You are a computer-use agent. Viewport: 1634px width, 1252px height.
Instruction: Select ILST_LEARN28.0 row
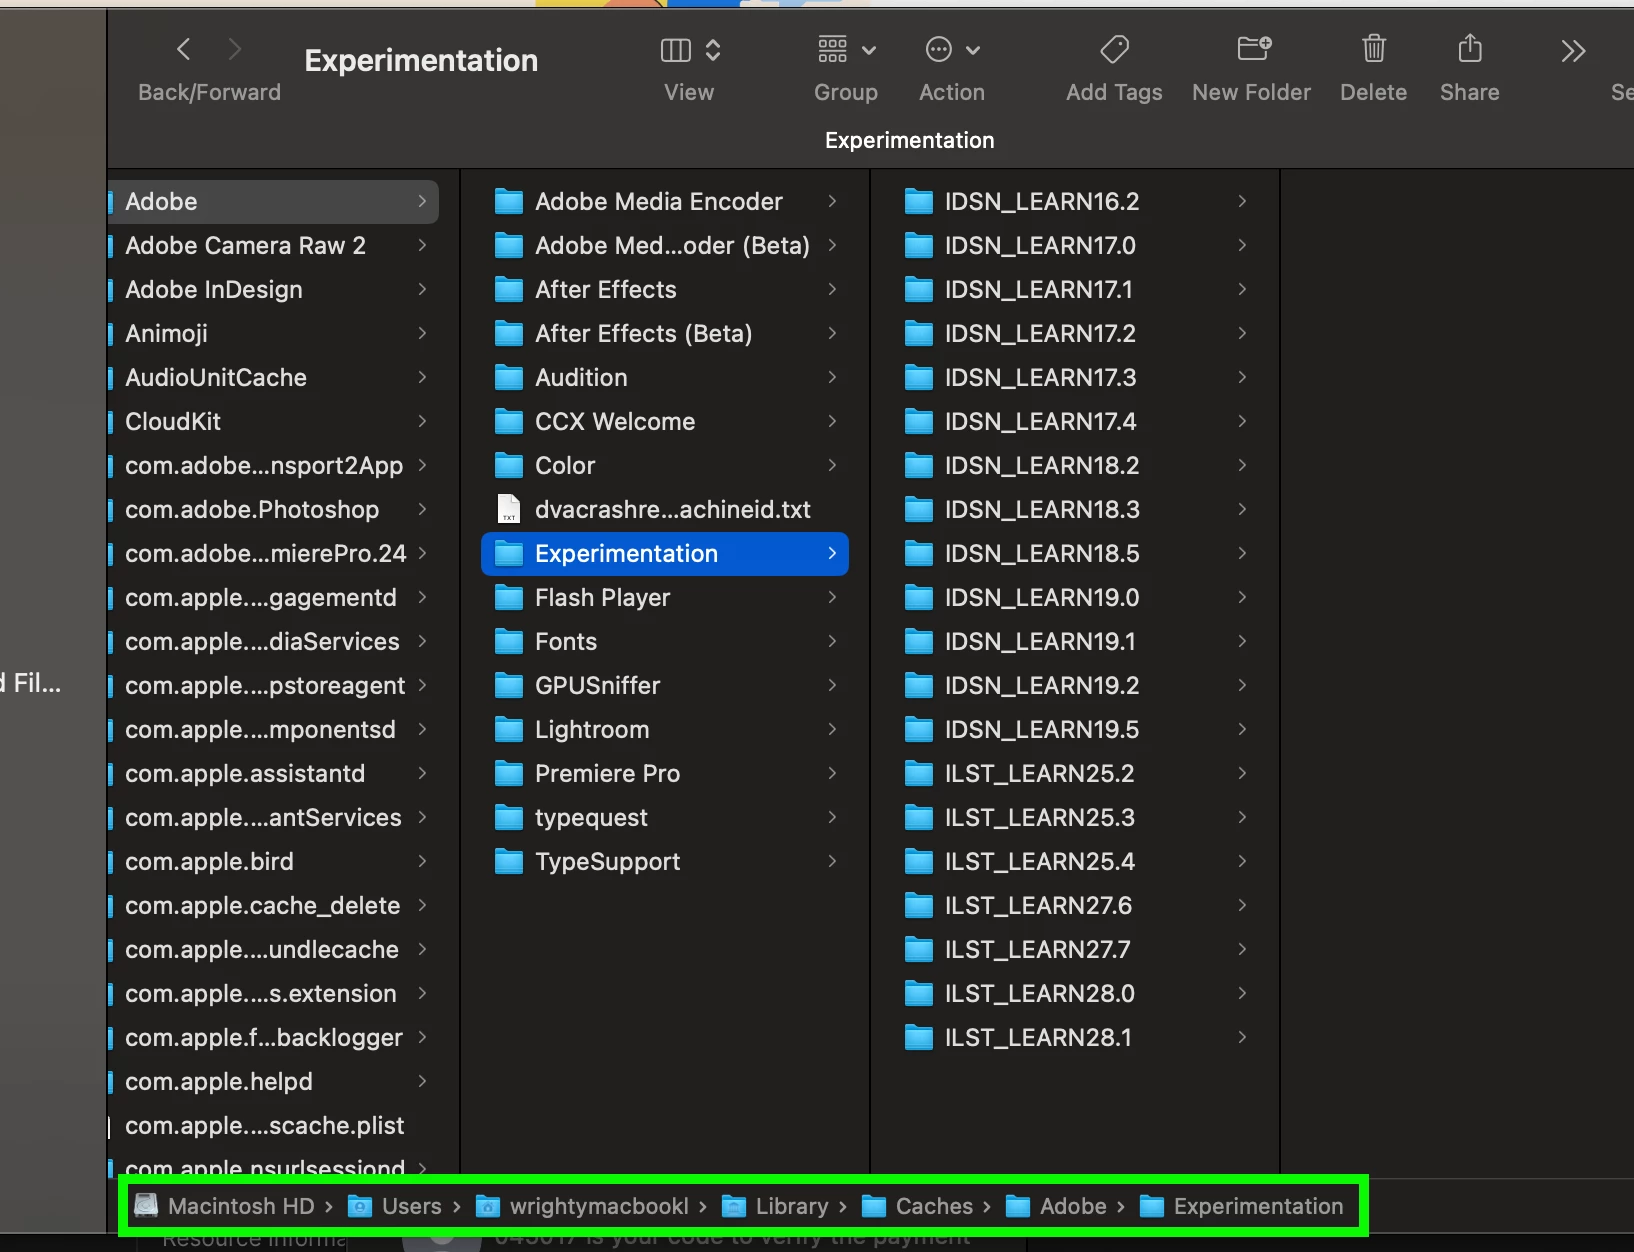click(1075, 994)
